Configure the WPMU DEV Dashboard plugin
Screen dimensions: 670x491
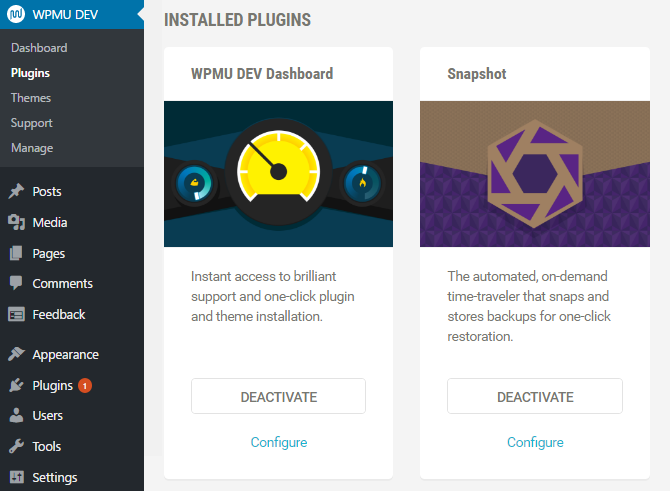pos(279,442)
